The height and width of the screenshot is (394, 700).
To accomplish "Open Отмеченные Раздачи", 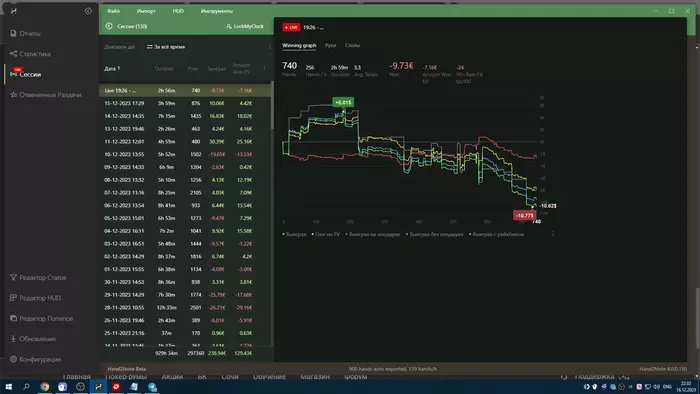I will coord(46,95).
